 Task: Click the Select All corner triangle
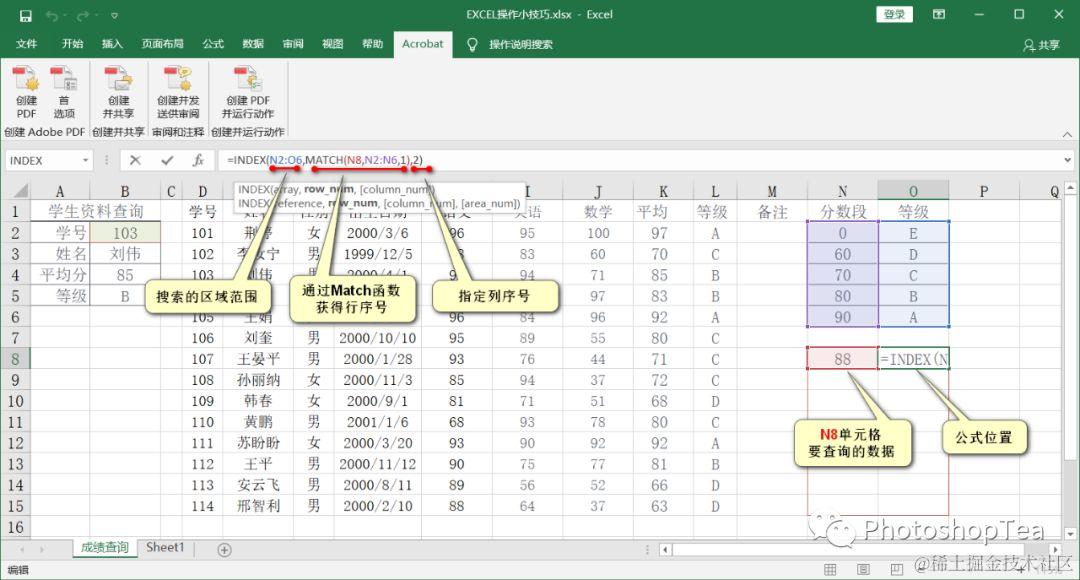coord(20,191)
